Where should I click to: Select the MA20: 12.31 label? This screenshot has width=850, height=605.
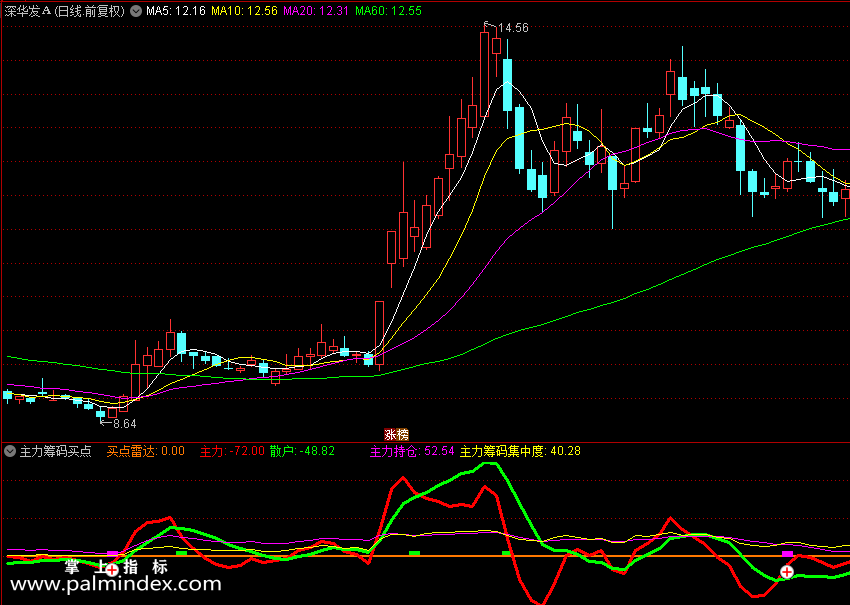click(316, 11)
